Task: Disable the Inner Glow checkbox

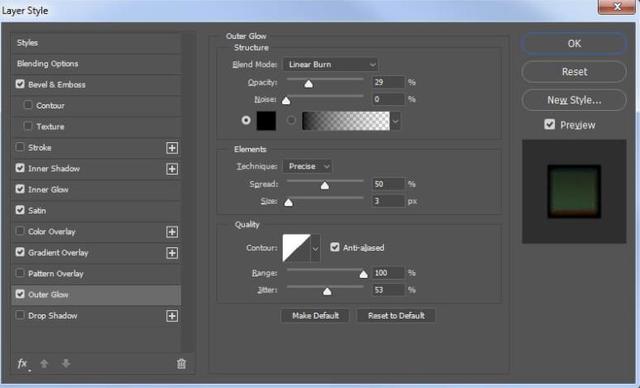Action: (20, 189)
